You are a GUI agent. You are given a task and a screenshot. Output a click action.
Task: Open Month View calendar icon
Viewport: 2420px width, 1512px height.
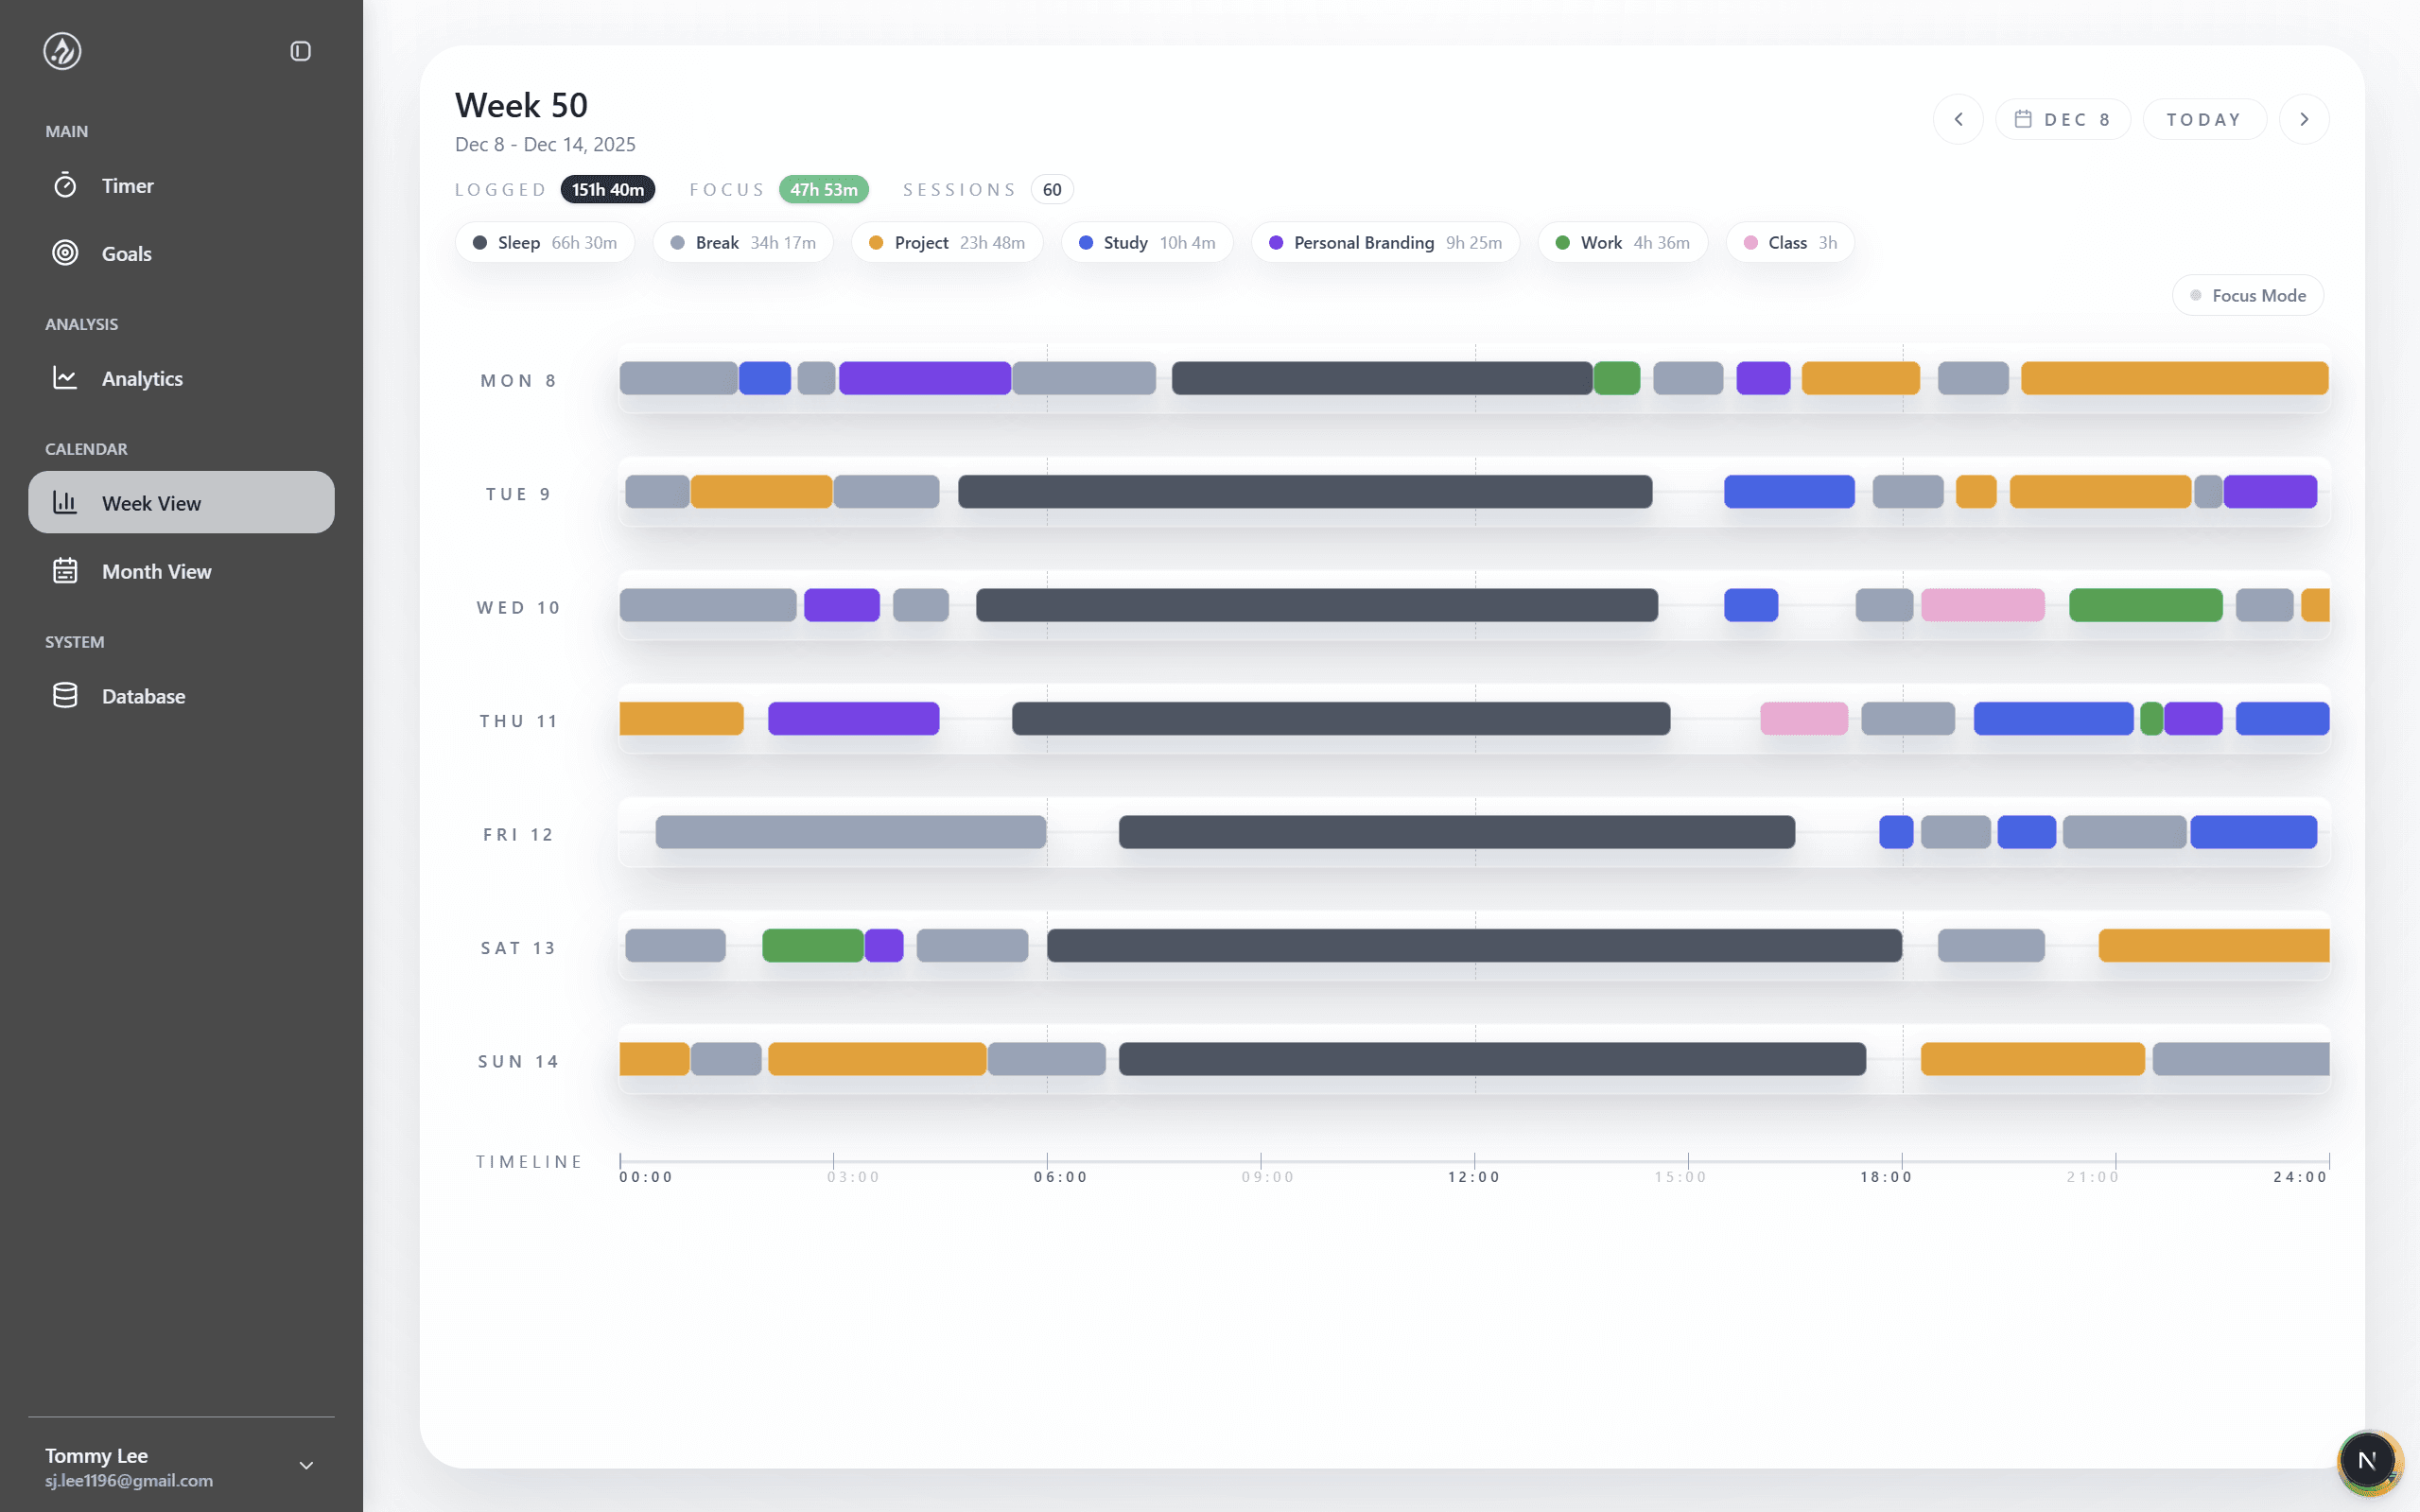tap(64, 570)
